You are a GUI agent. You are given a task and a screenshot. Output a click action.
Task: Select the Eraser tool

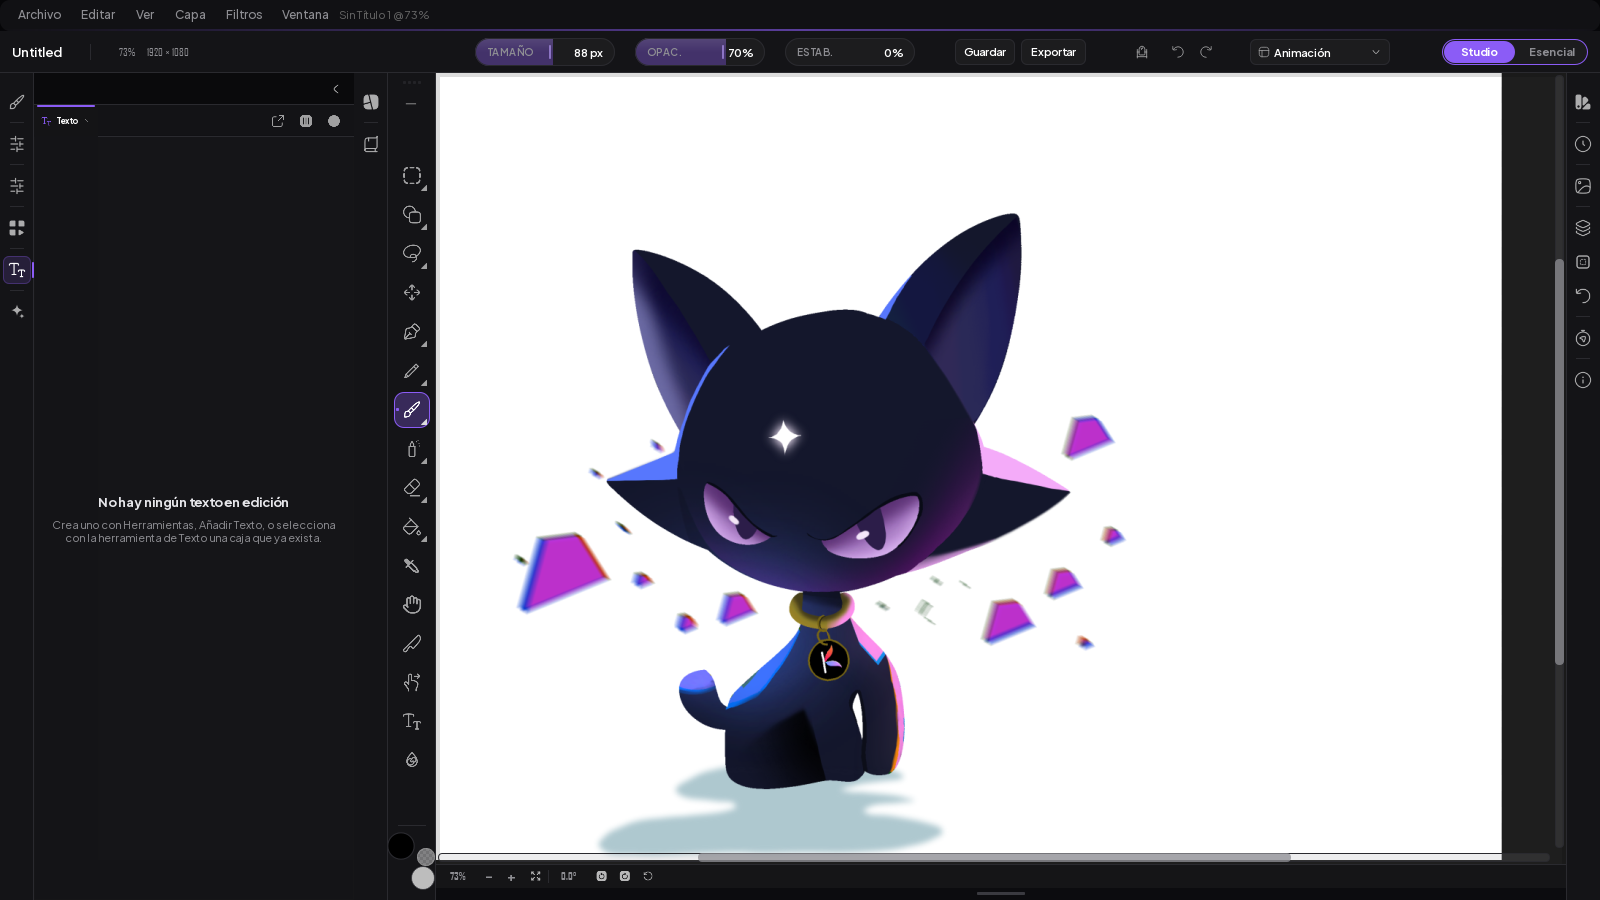click(x=412, y=488)
